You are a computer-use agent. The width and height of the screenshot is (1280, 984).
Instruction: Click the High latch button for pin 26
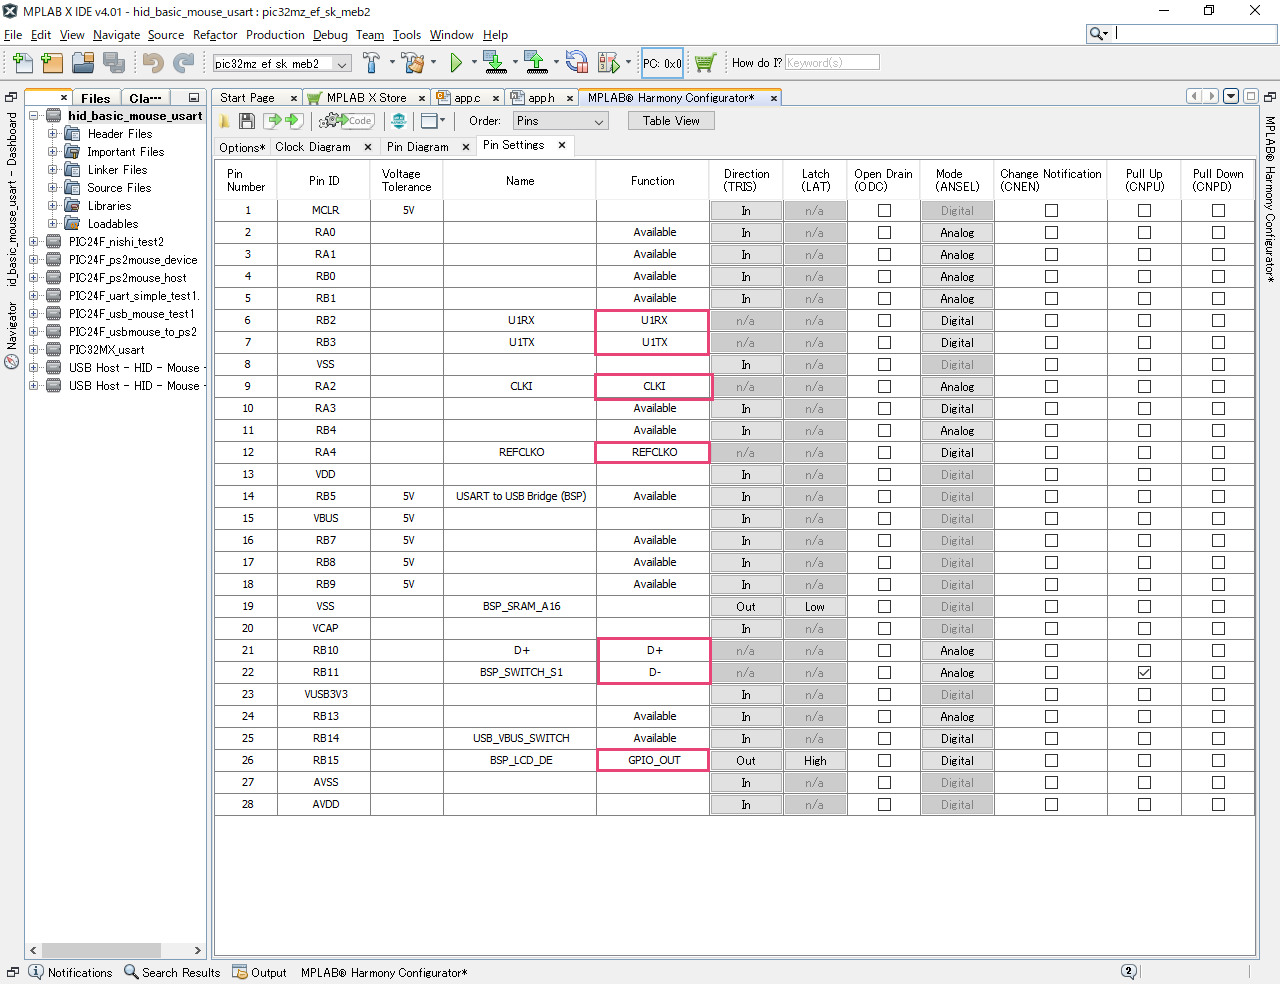click(x=815, y=761)
